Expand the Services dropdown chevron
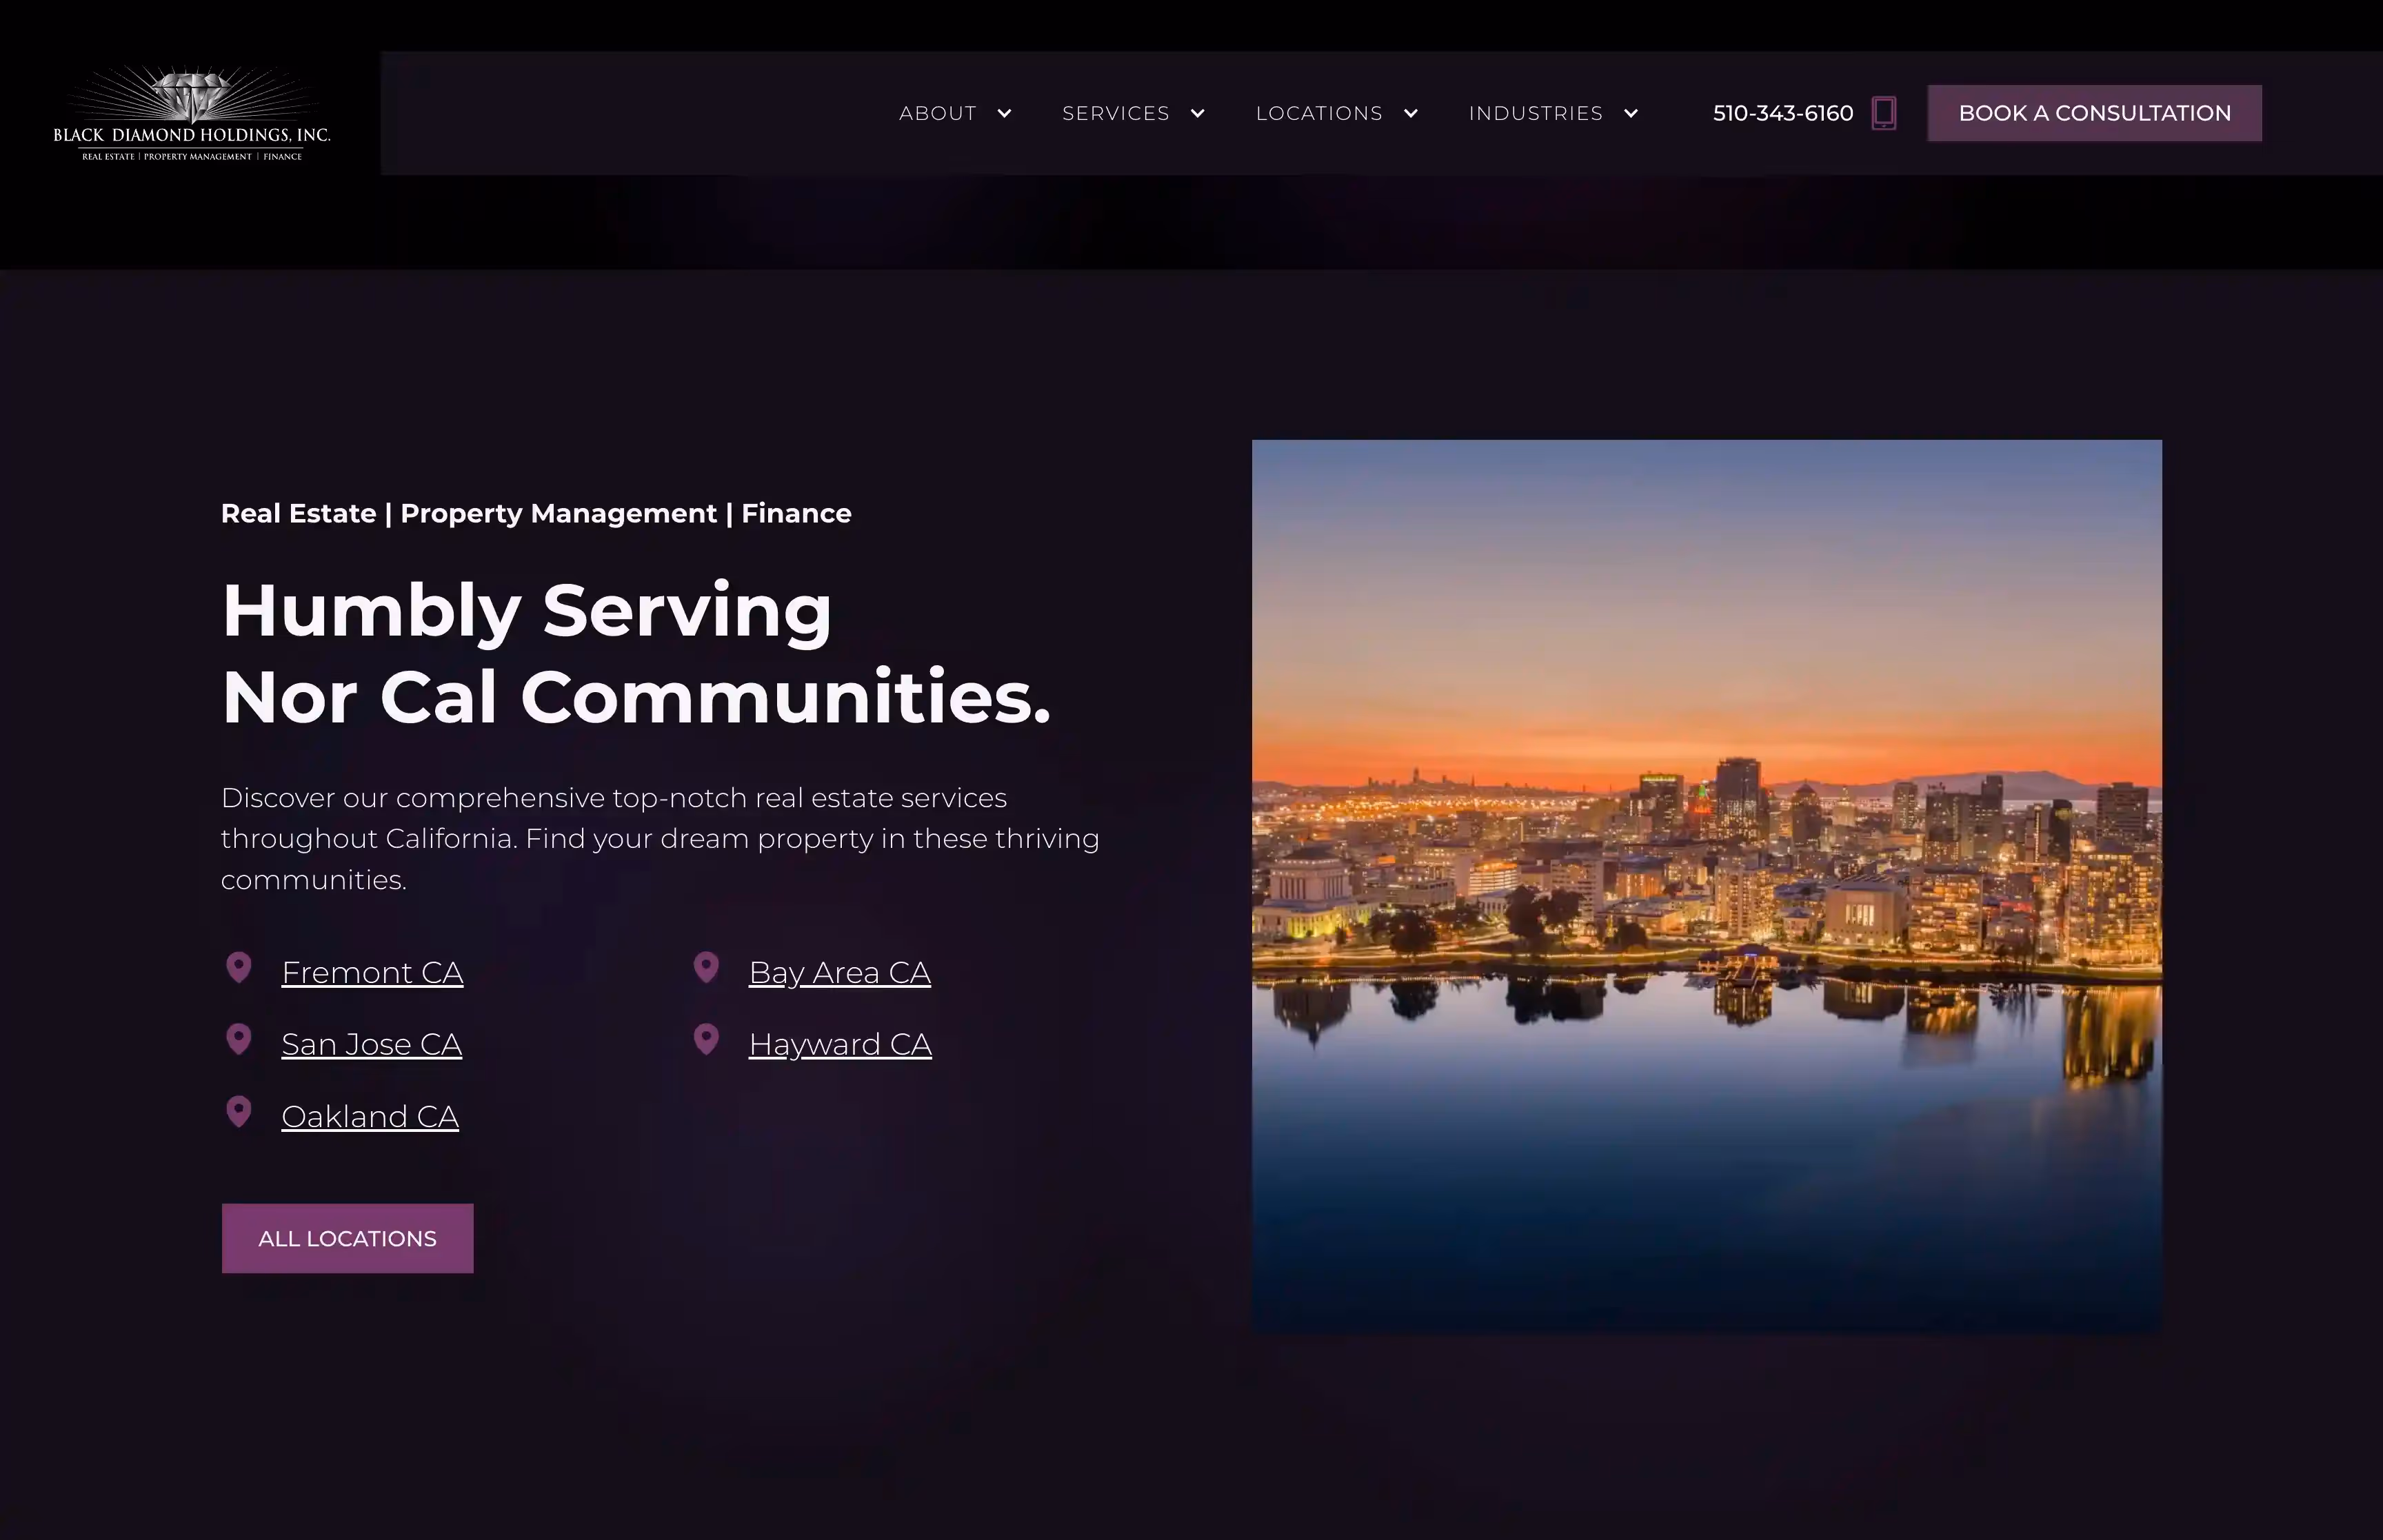This screenshot has height=1540, width=2383. coord(1197,114)
